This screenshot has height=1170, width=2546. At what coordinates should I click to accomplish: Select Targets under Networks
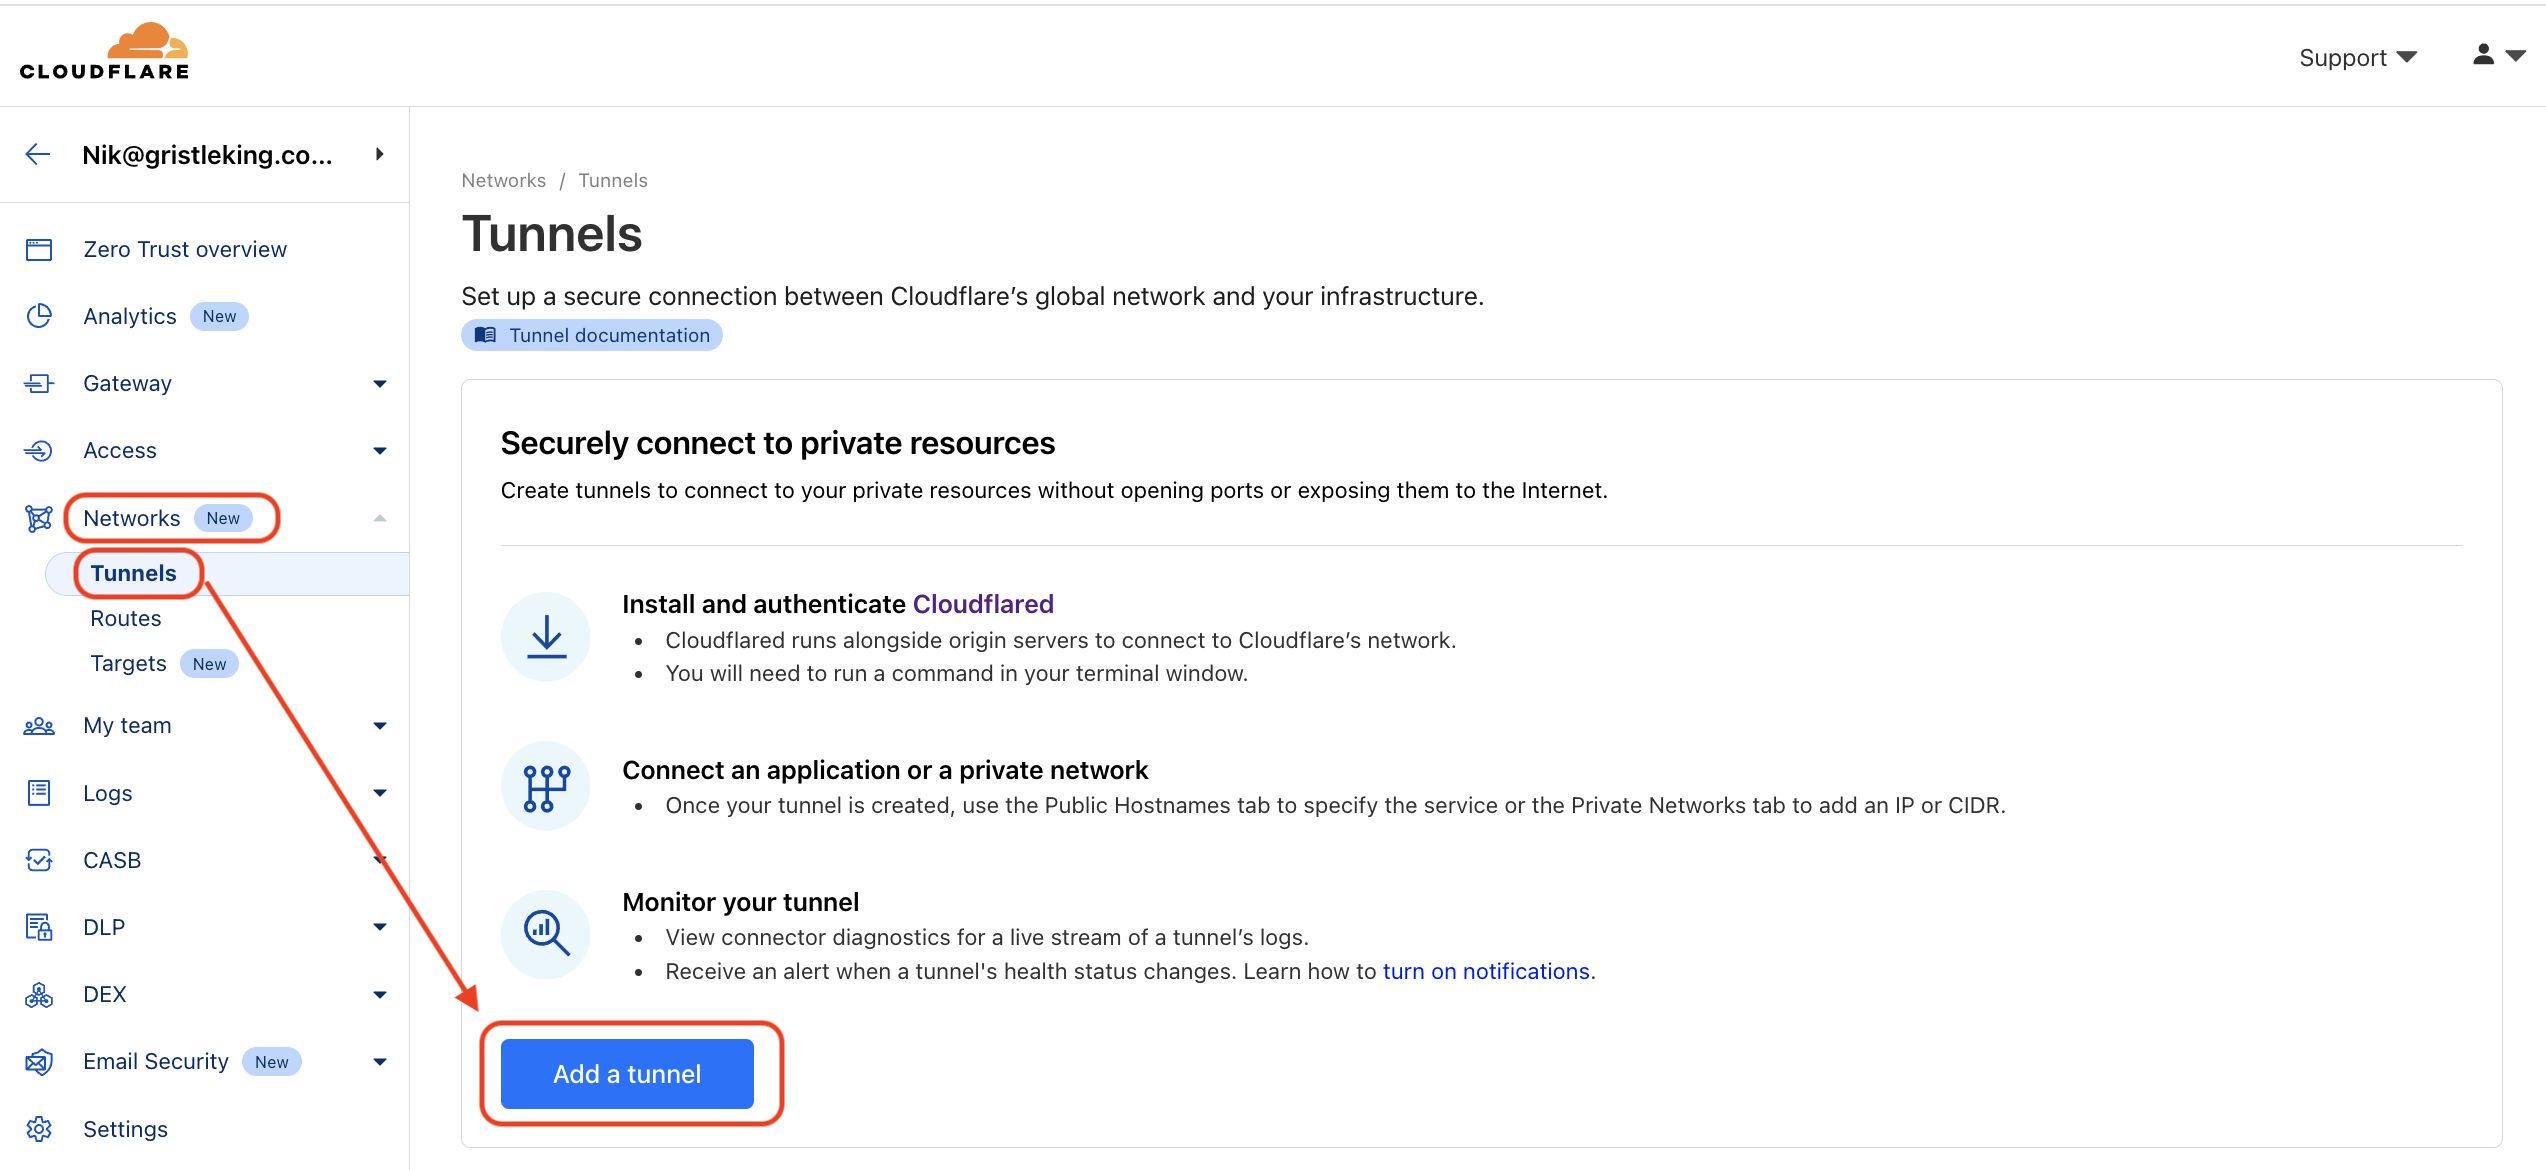129,663
